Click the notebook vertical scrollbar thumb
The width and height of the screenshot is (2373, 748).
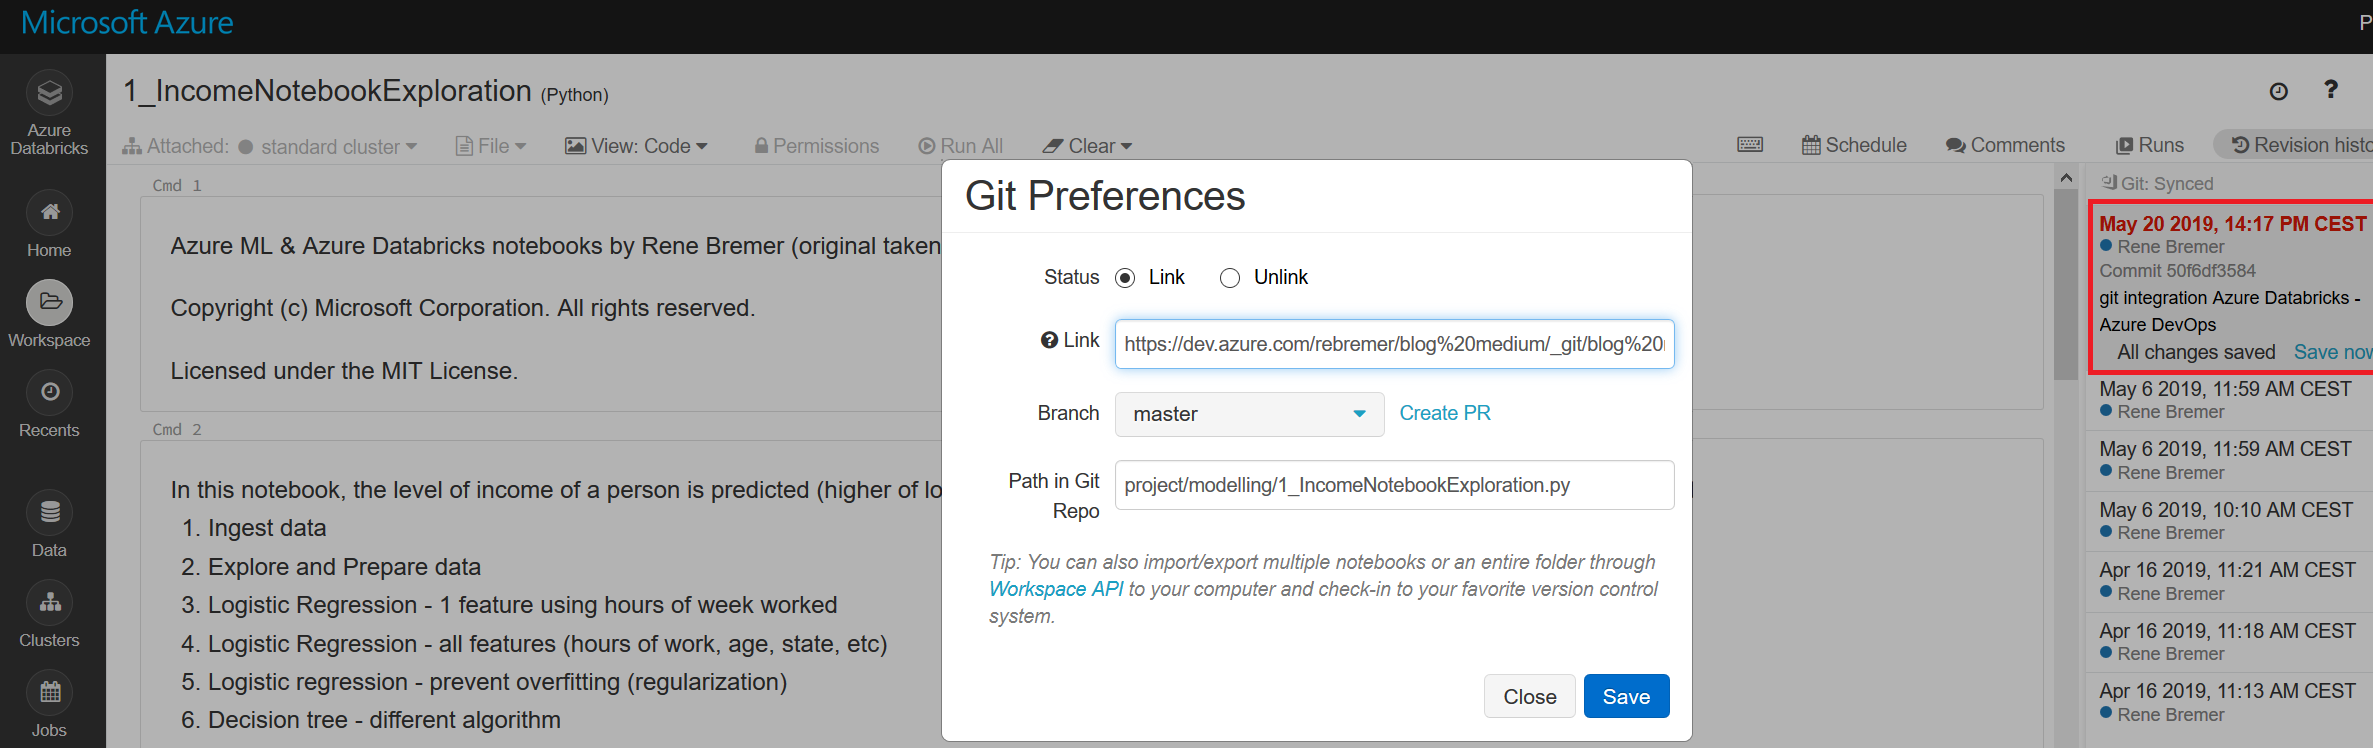(x=2066, y=285)
